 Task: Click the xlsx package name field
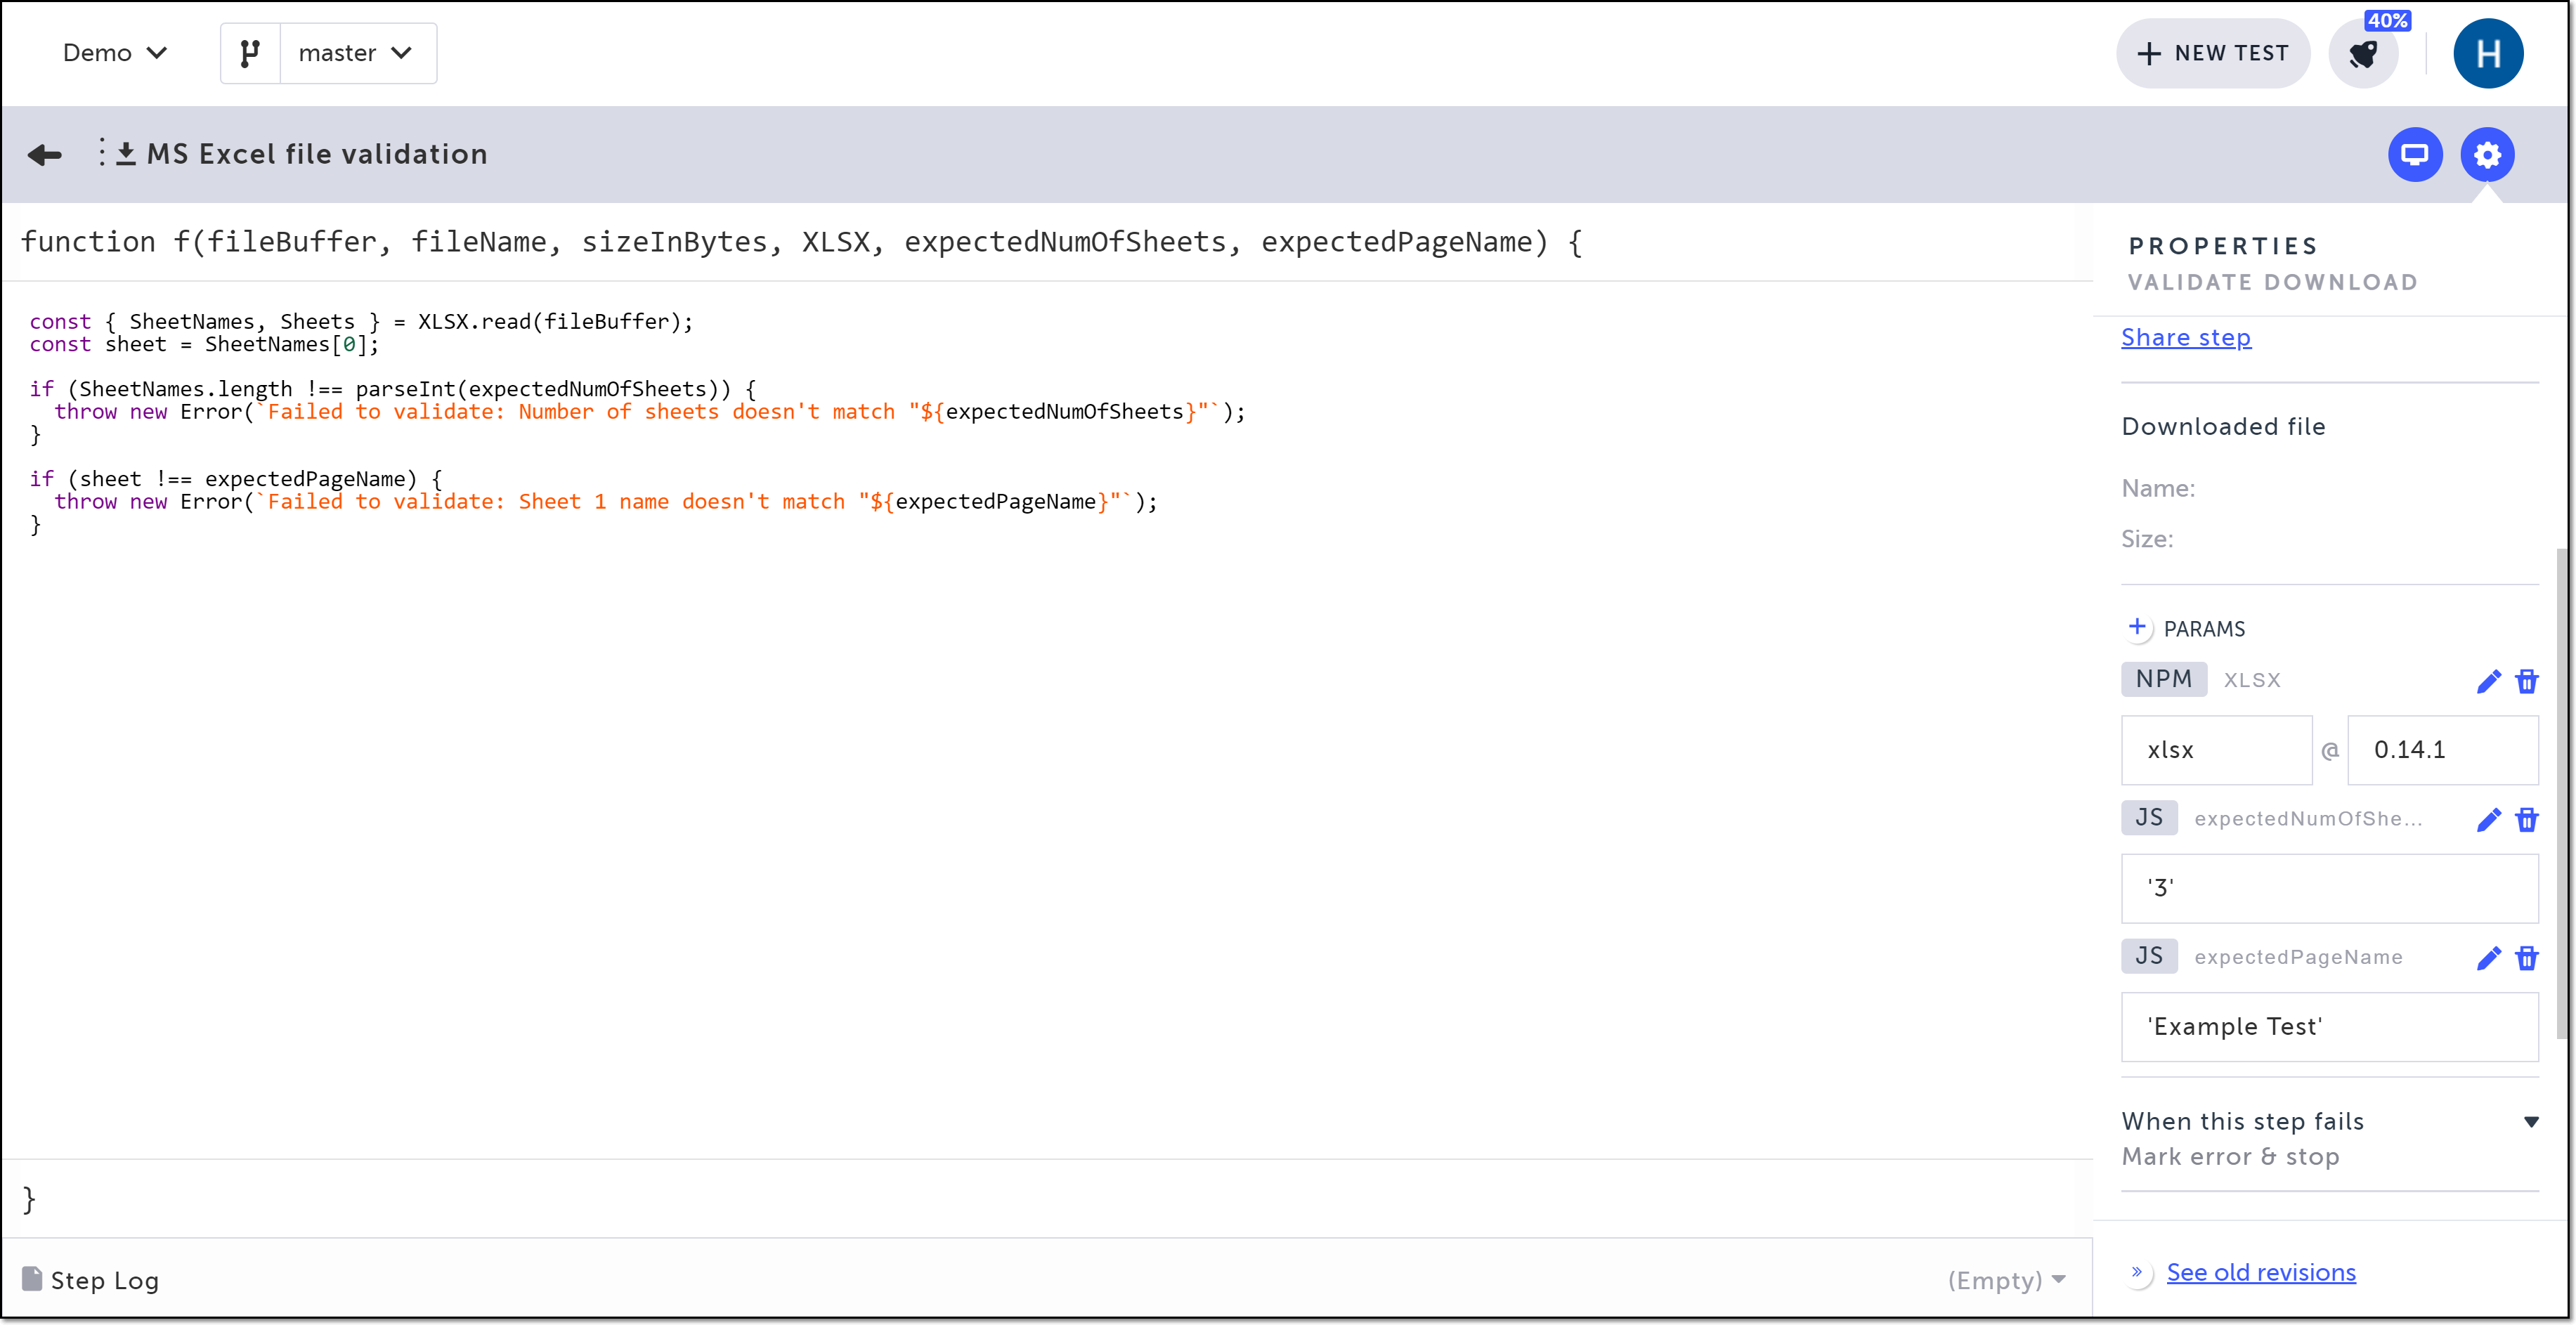point(2216,750)
